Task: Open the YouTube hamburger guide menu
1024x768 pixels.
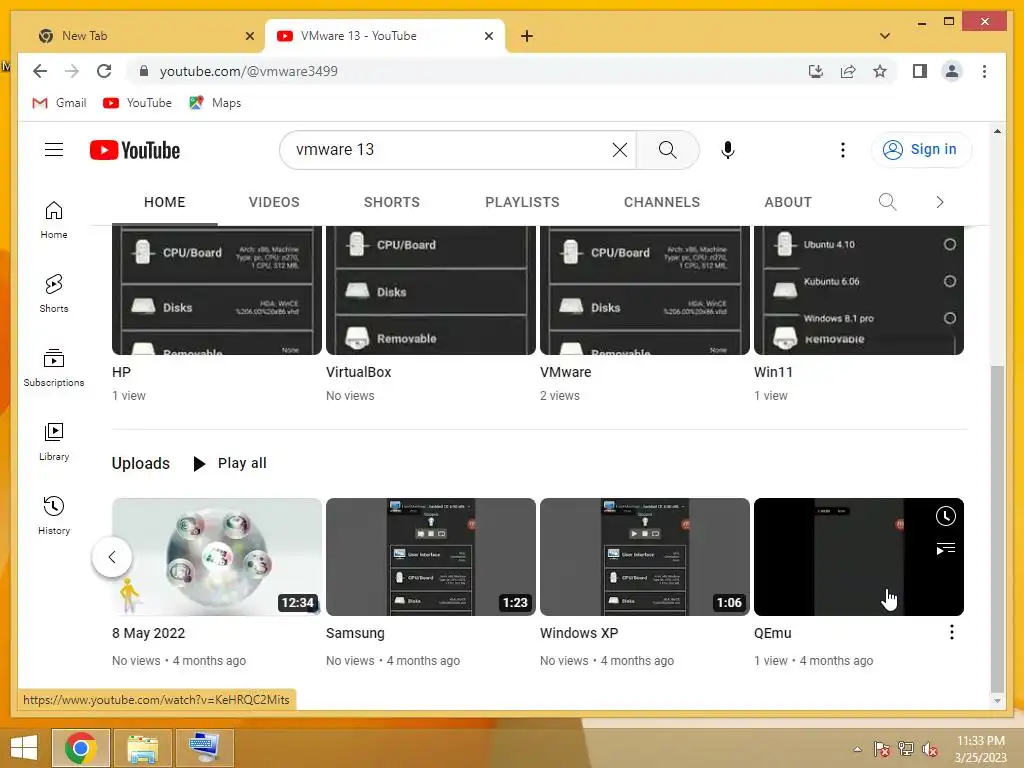Action: [x=54, y=150]
